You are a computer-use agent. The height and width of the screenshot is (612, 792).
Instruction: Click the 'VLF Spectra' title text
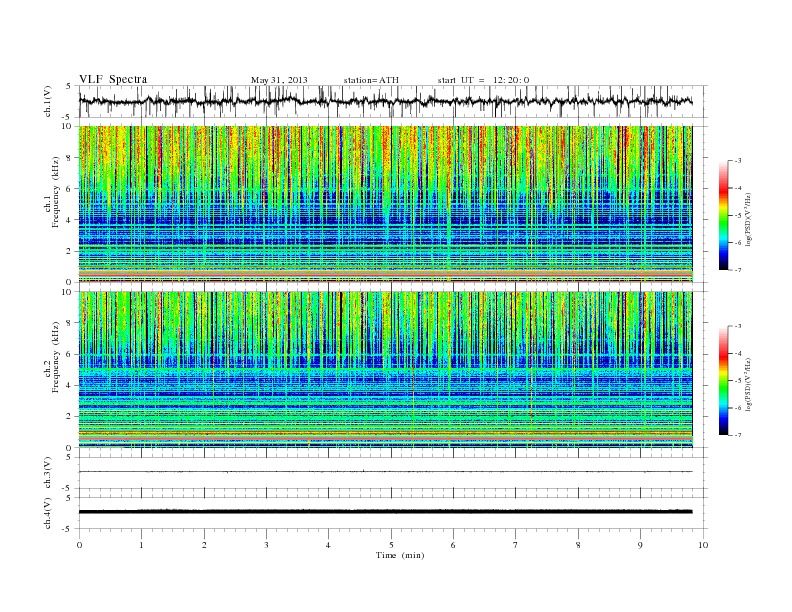pos(113,79)
